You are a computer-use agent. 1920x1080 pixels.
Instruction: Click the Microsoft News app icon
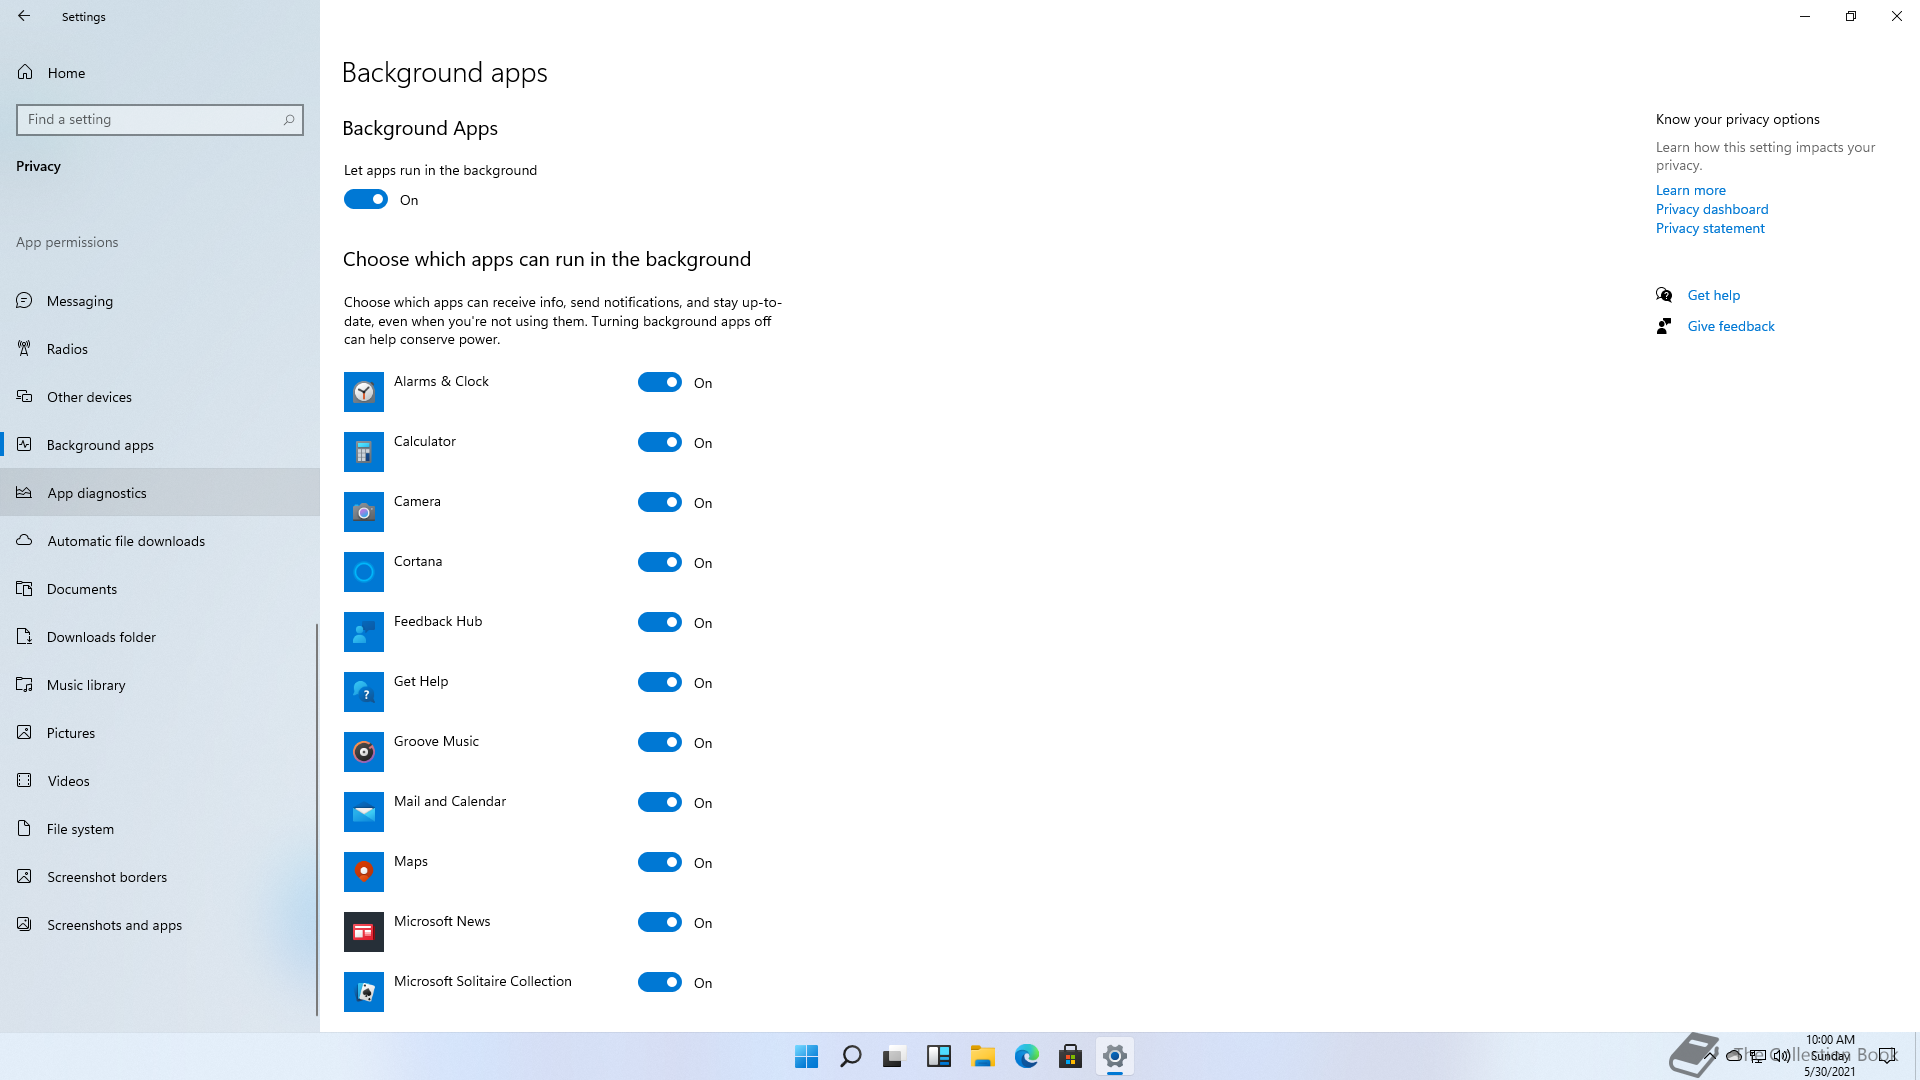[x=364, y=932]
